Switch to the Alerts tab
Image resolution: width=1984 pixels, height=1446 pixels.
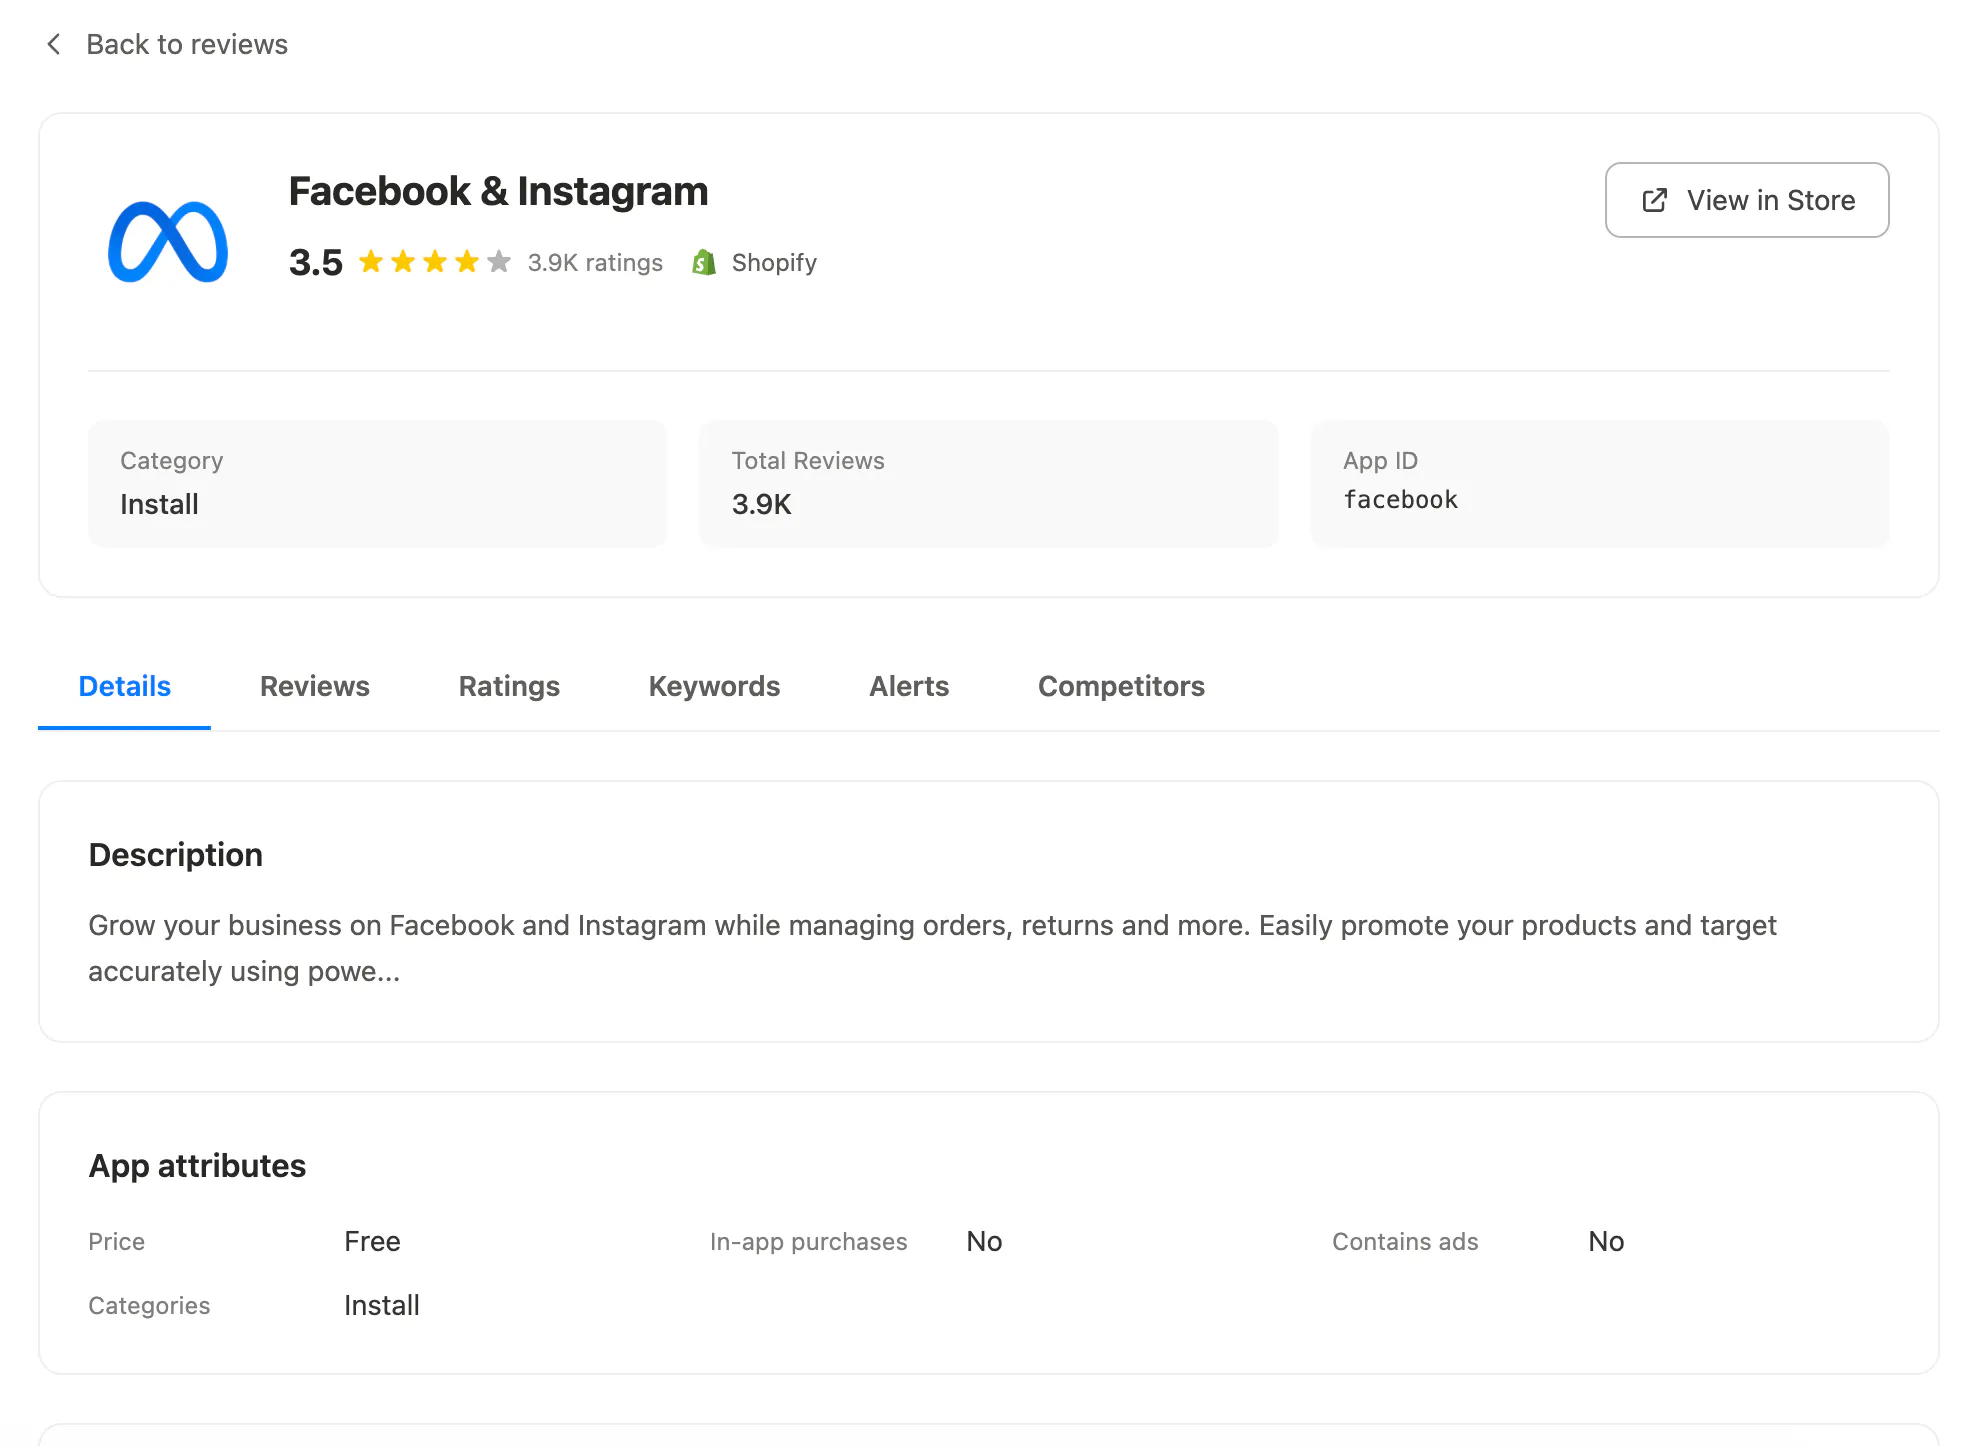tap(909, 686)
